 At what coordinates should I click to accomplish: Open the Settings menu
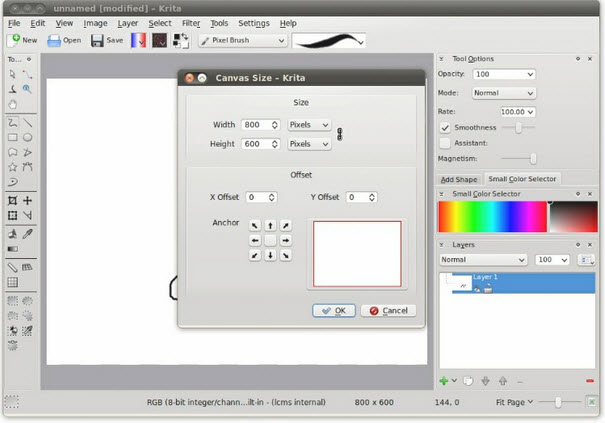254,23
